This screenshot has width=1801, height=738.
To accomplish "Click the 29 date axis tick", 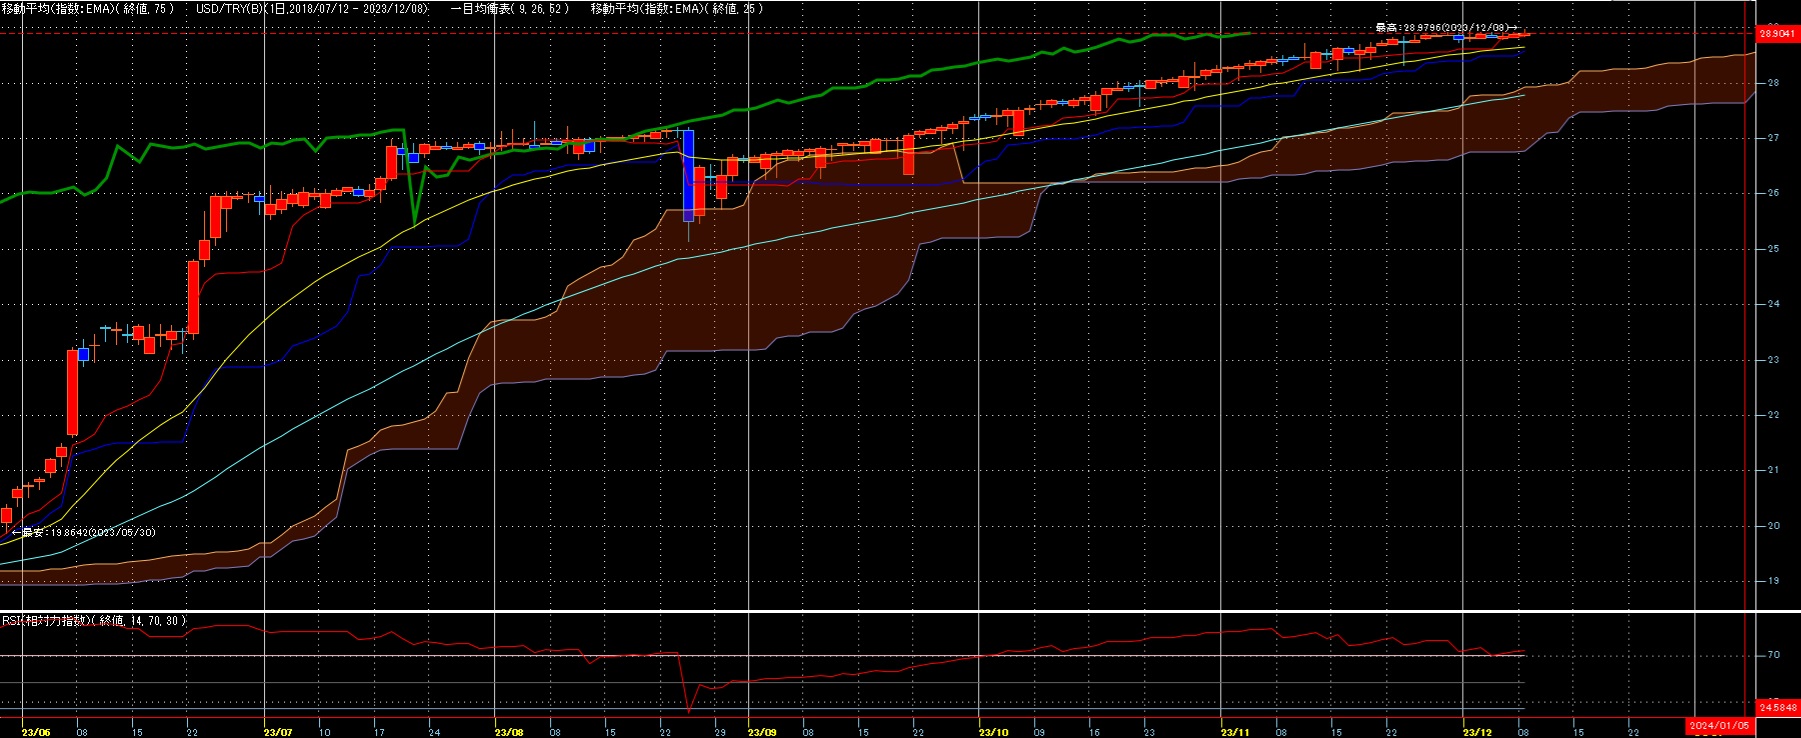I will point(720,733).
